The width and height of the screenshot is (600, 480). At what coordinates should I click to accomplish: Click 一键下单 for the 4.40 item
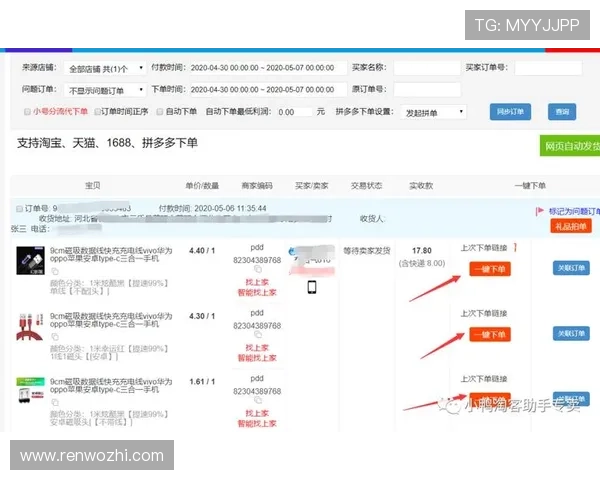point(490,269)
